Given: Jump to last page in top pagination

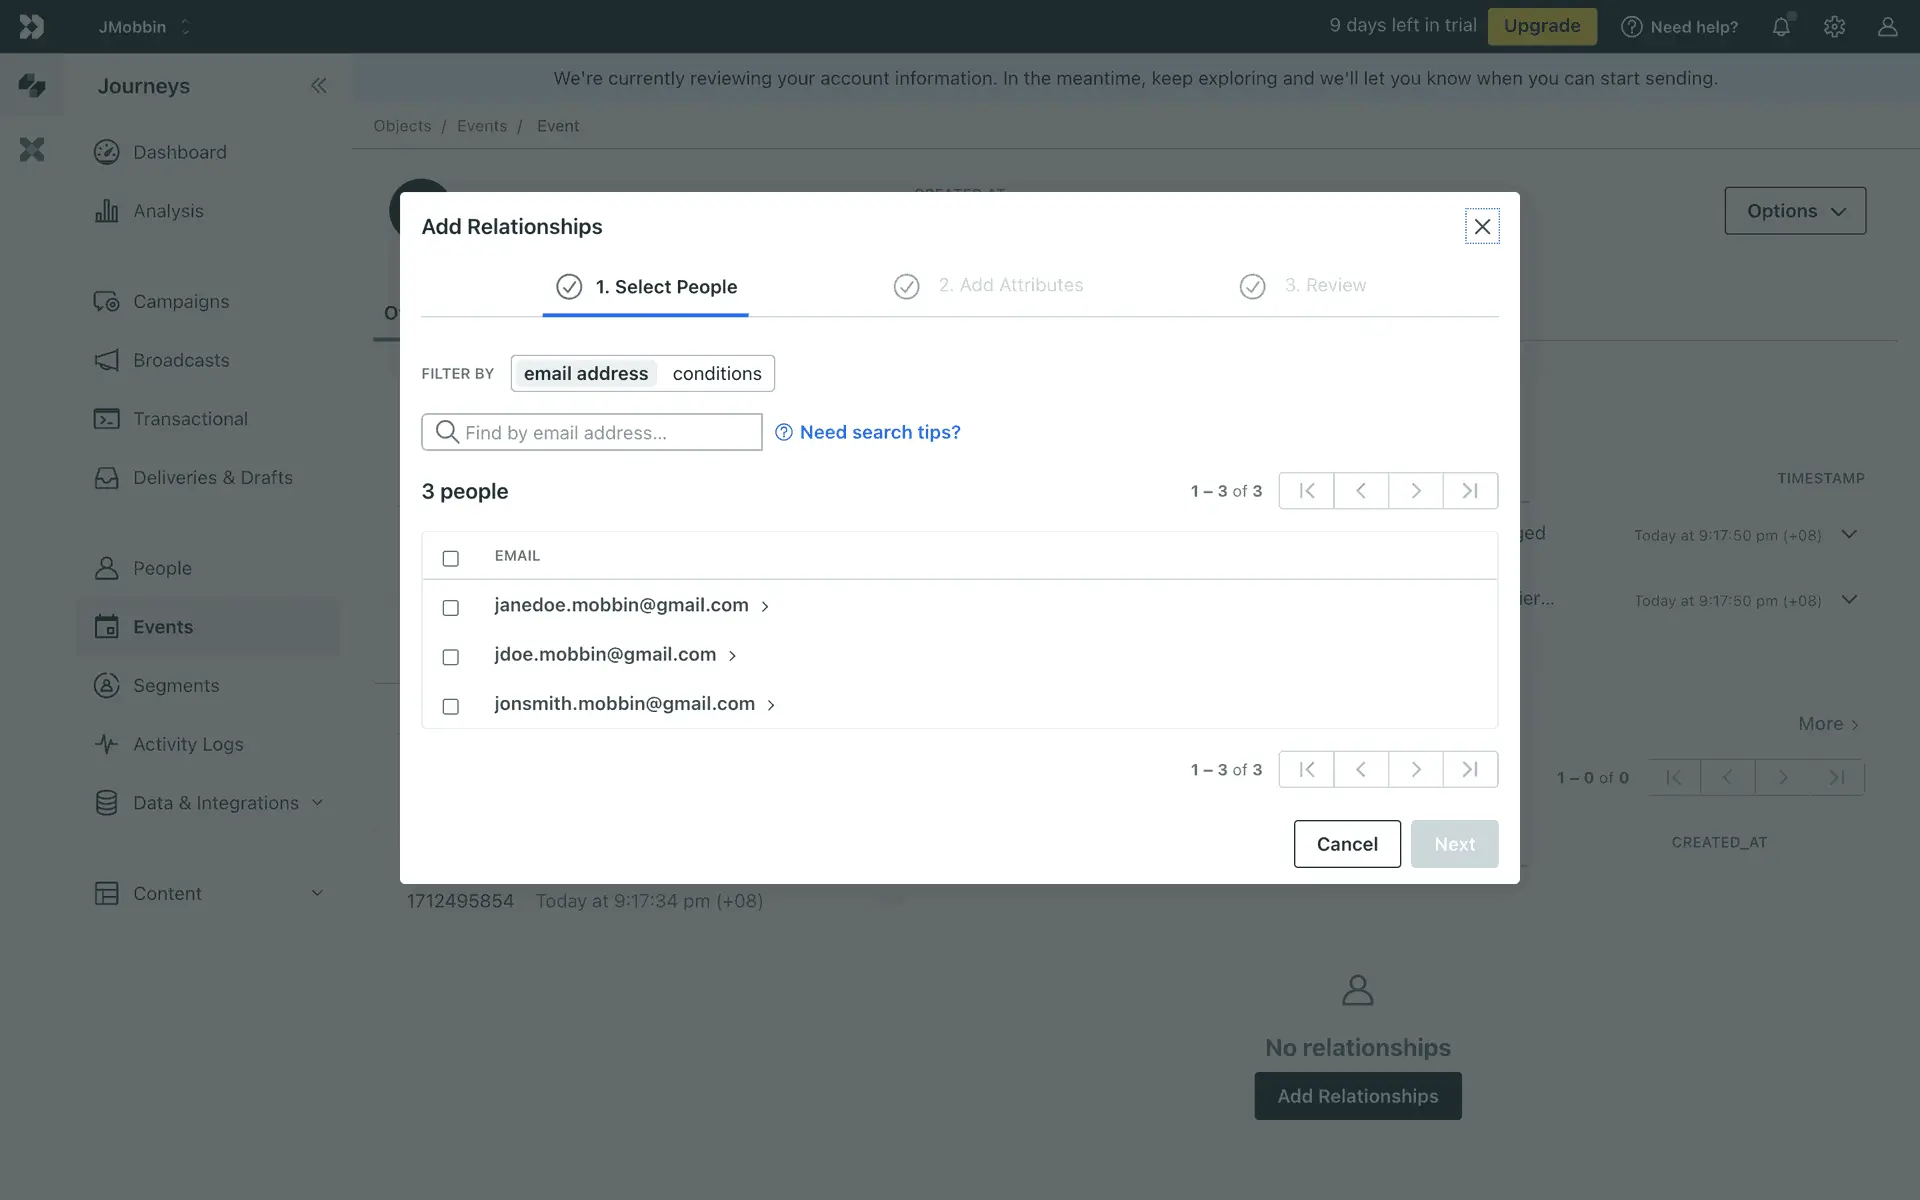Looking at the screenshot, I should tap(1470, 491).
